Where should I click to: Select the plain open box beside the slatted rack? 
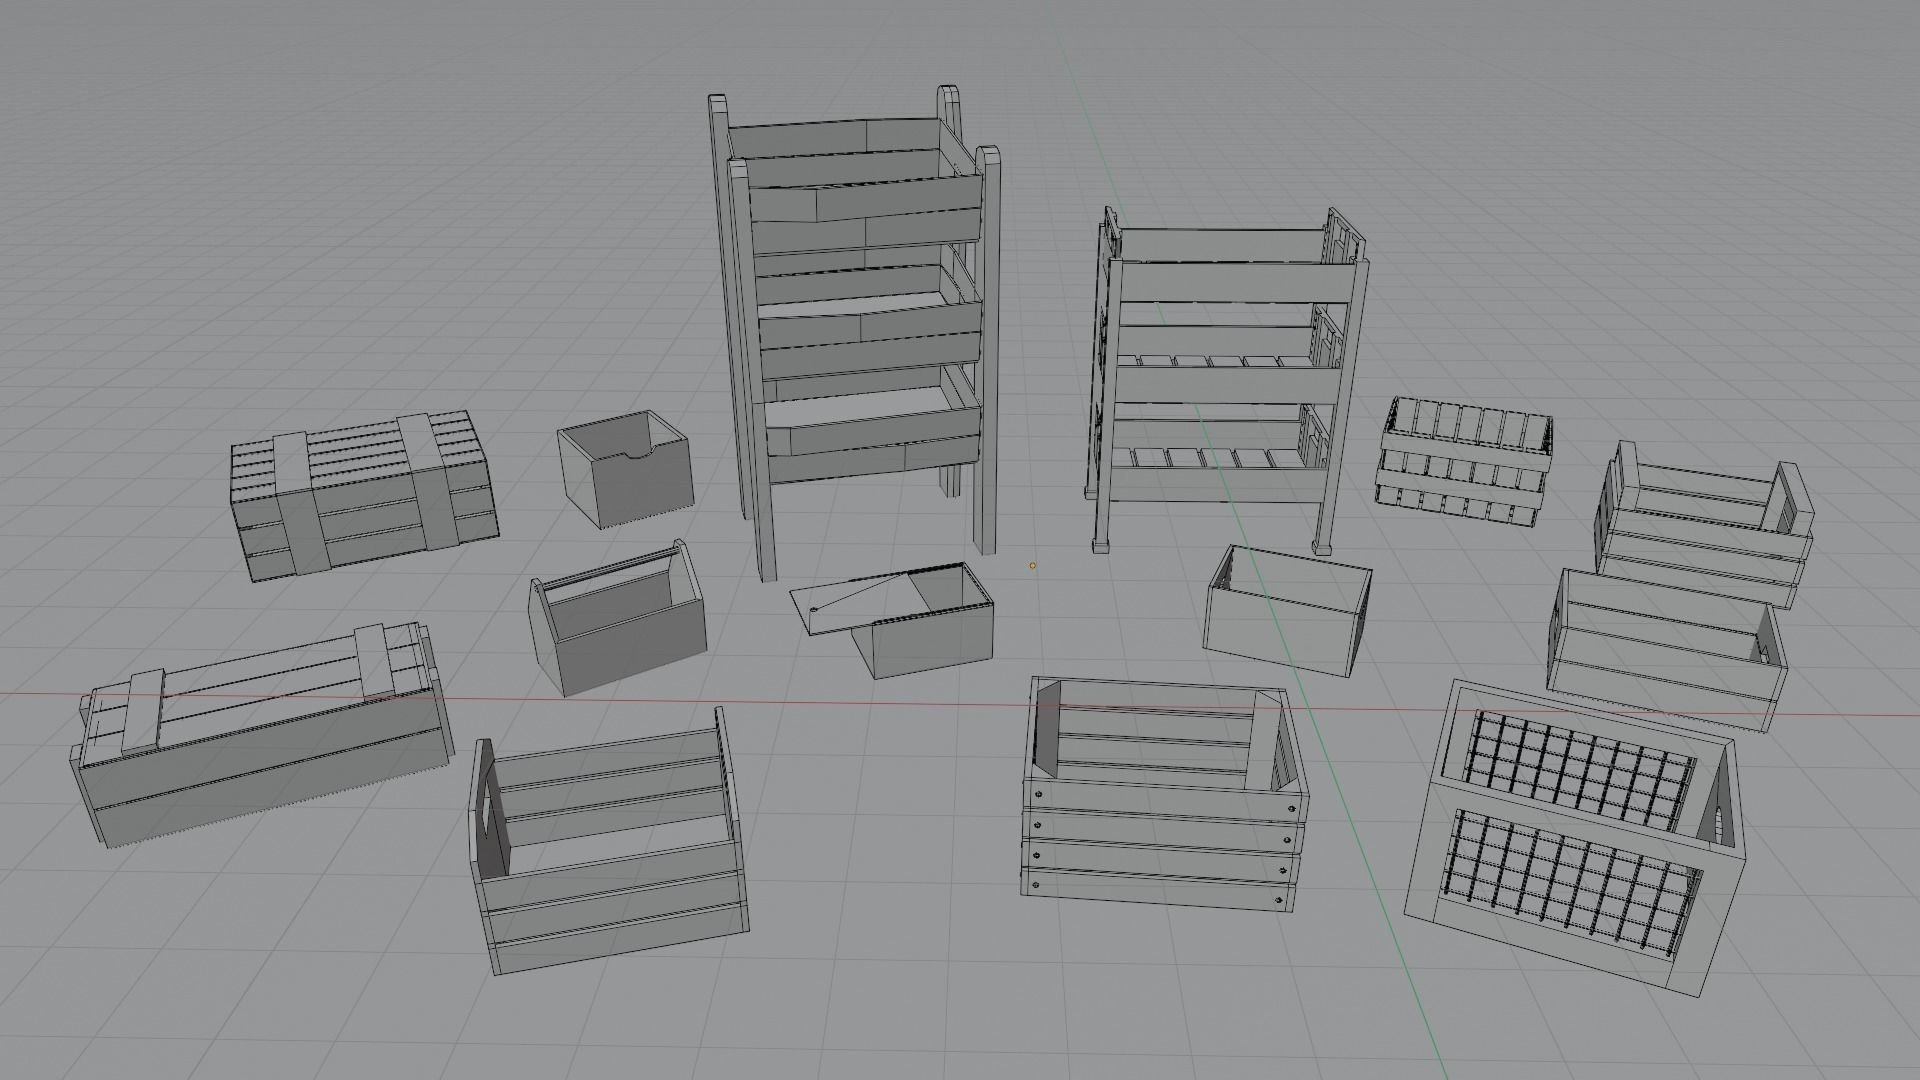(1288, 611)
